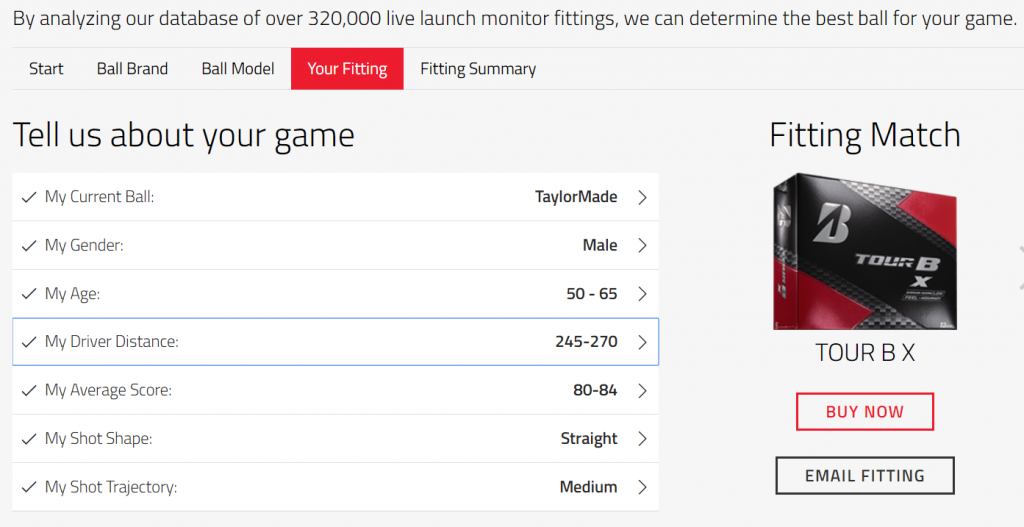Screen dimensions: 1024x527
Task: Click the 80-84 average score value
Action: coord(595,390)
